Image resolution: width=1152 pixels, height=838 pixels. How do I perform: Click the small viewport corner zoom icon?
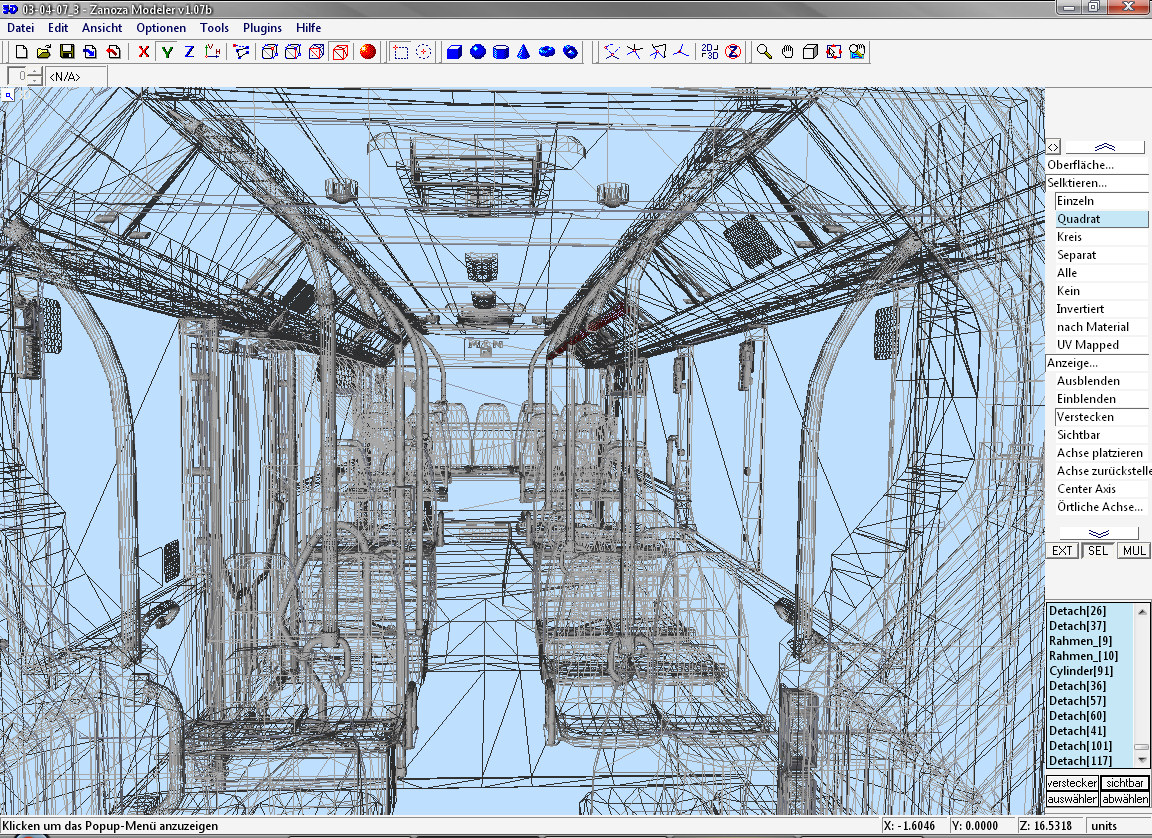pyautogui.click(x=7, y=95)
